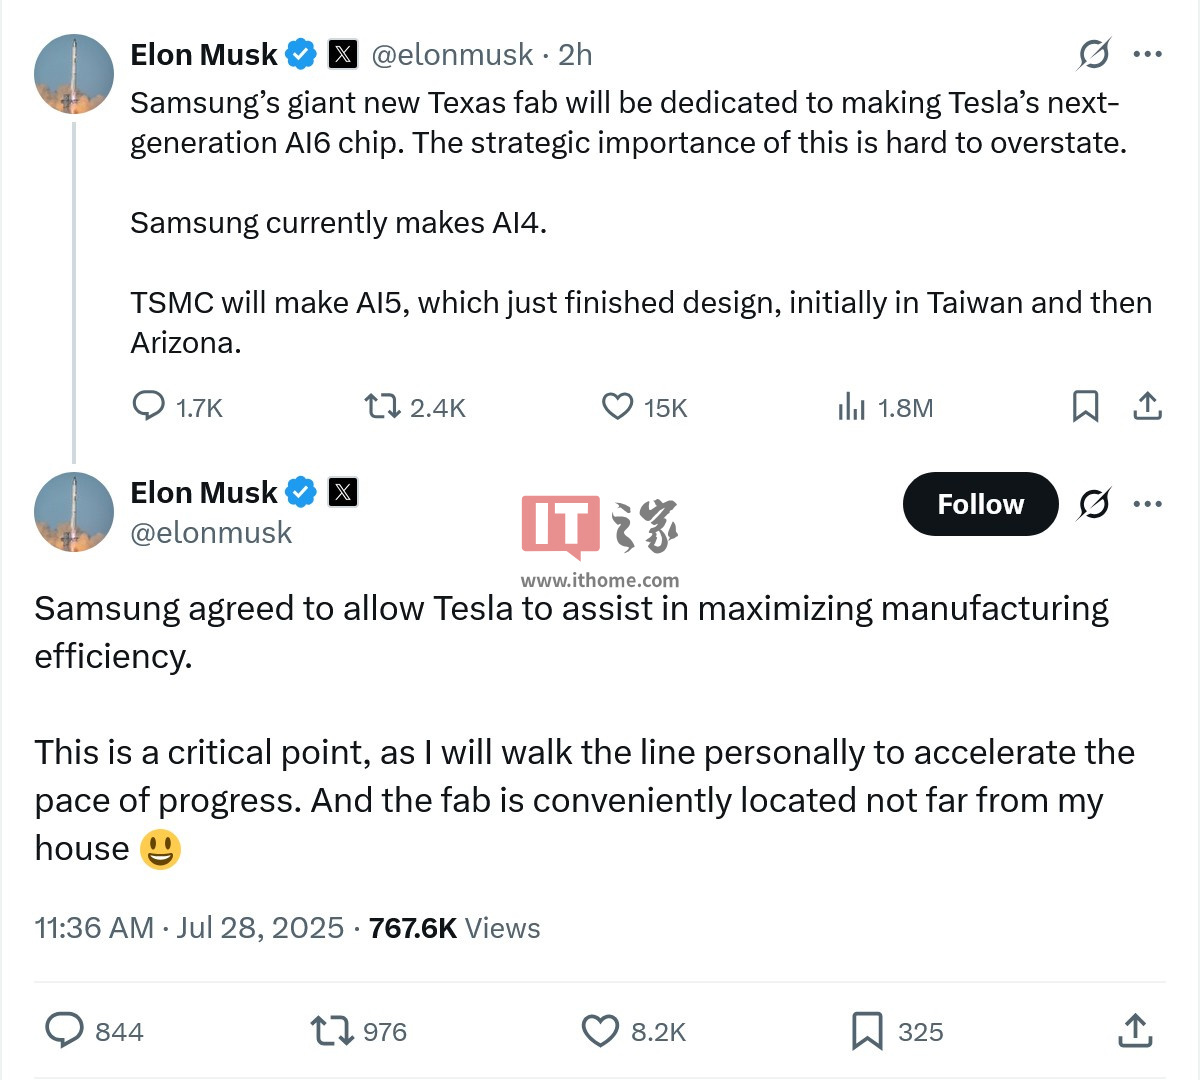Bookmark the main tweet with 325 bookmarks

[867, 1030]
